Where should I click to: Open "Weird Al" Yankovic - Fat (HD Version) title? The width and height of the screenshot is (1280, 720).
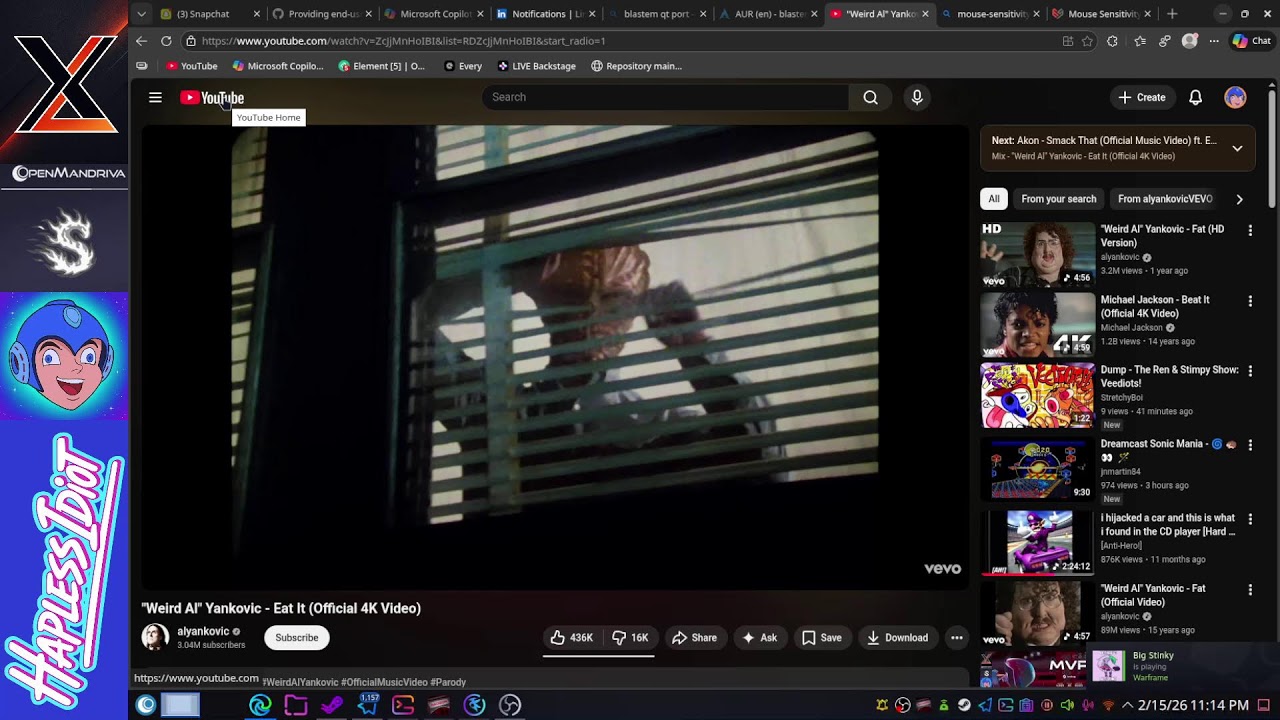[1162, 236]
